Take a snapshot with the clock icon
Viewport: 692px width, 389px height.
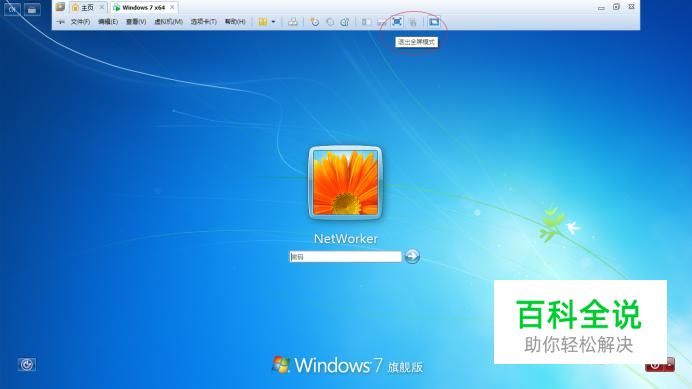pos(315,22)
